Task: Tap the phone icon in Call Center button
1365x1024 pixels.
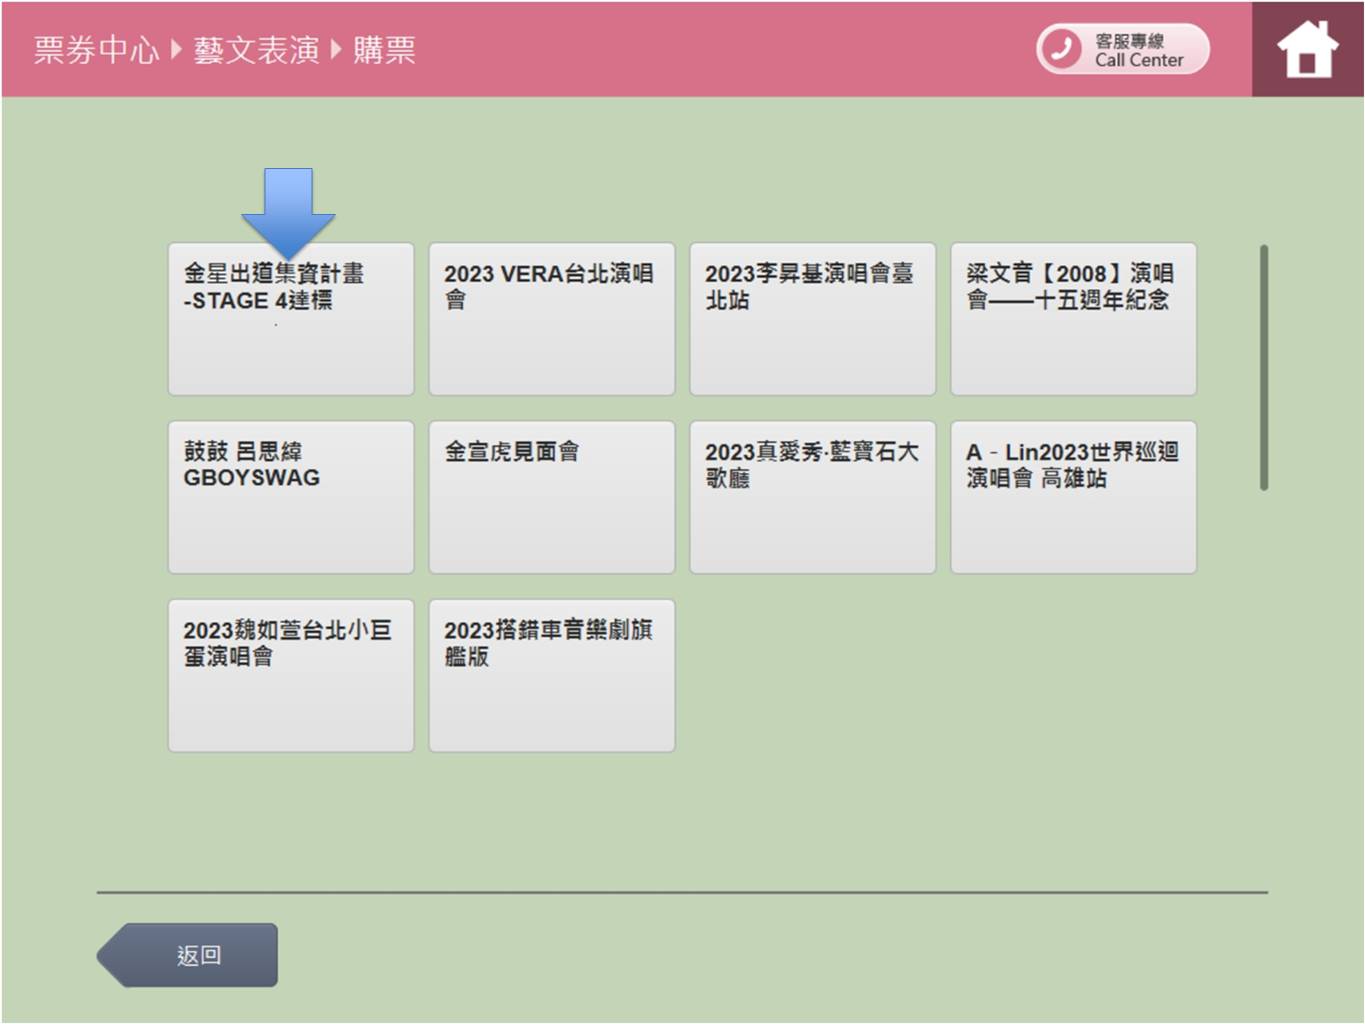Action: pos(1061,49)
